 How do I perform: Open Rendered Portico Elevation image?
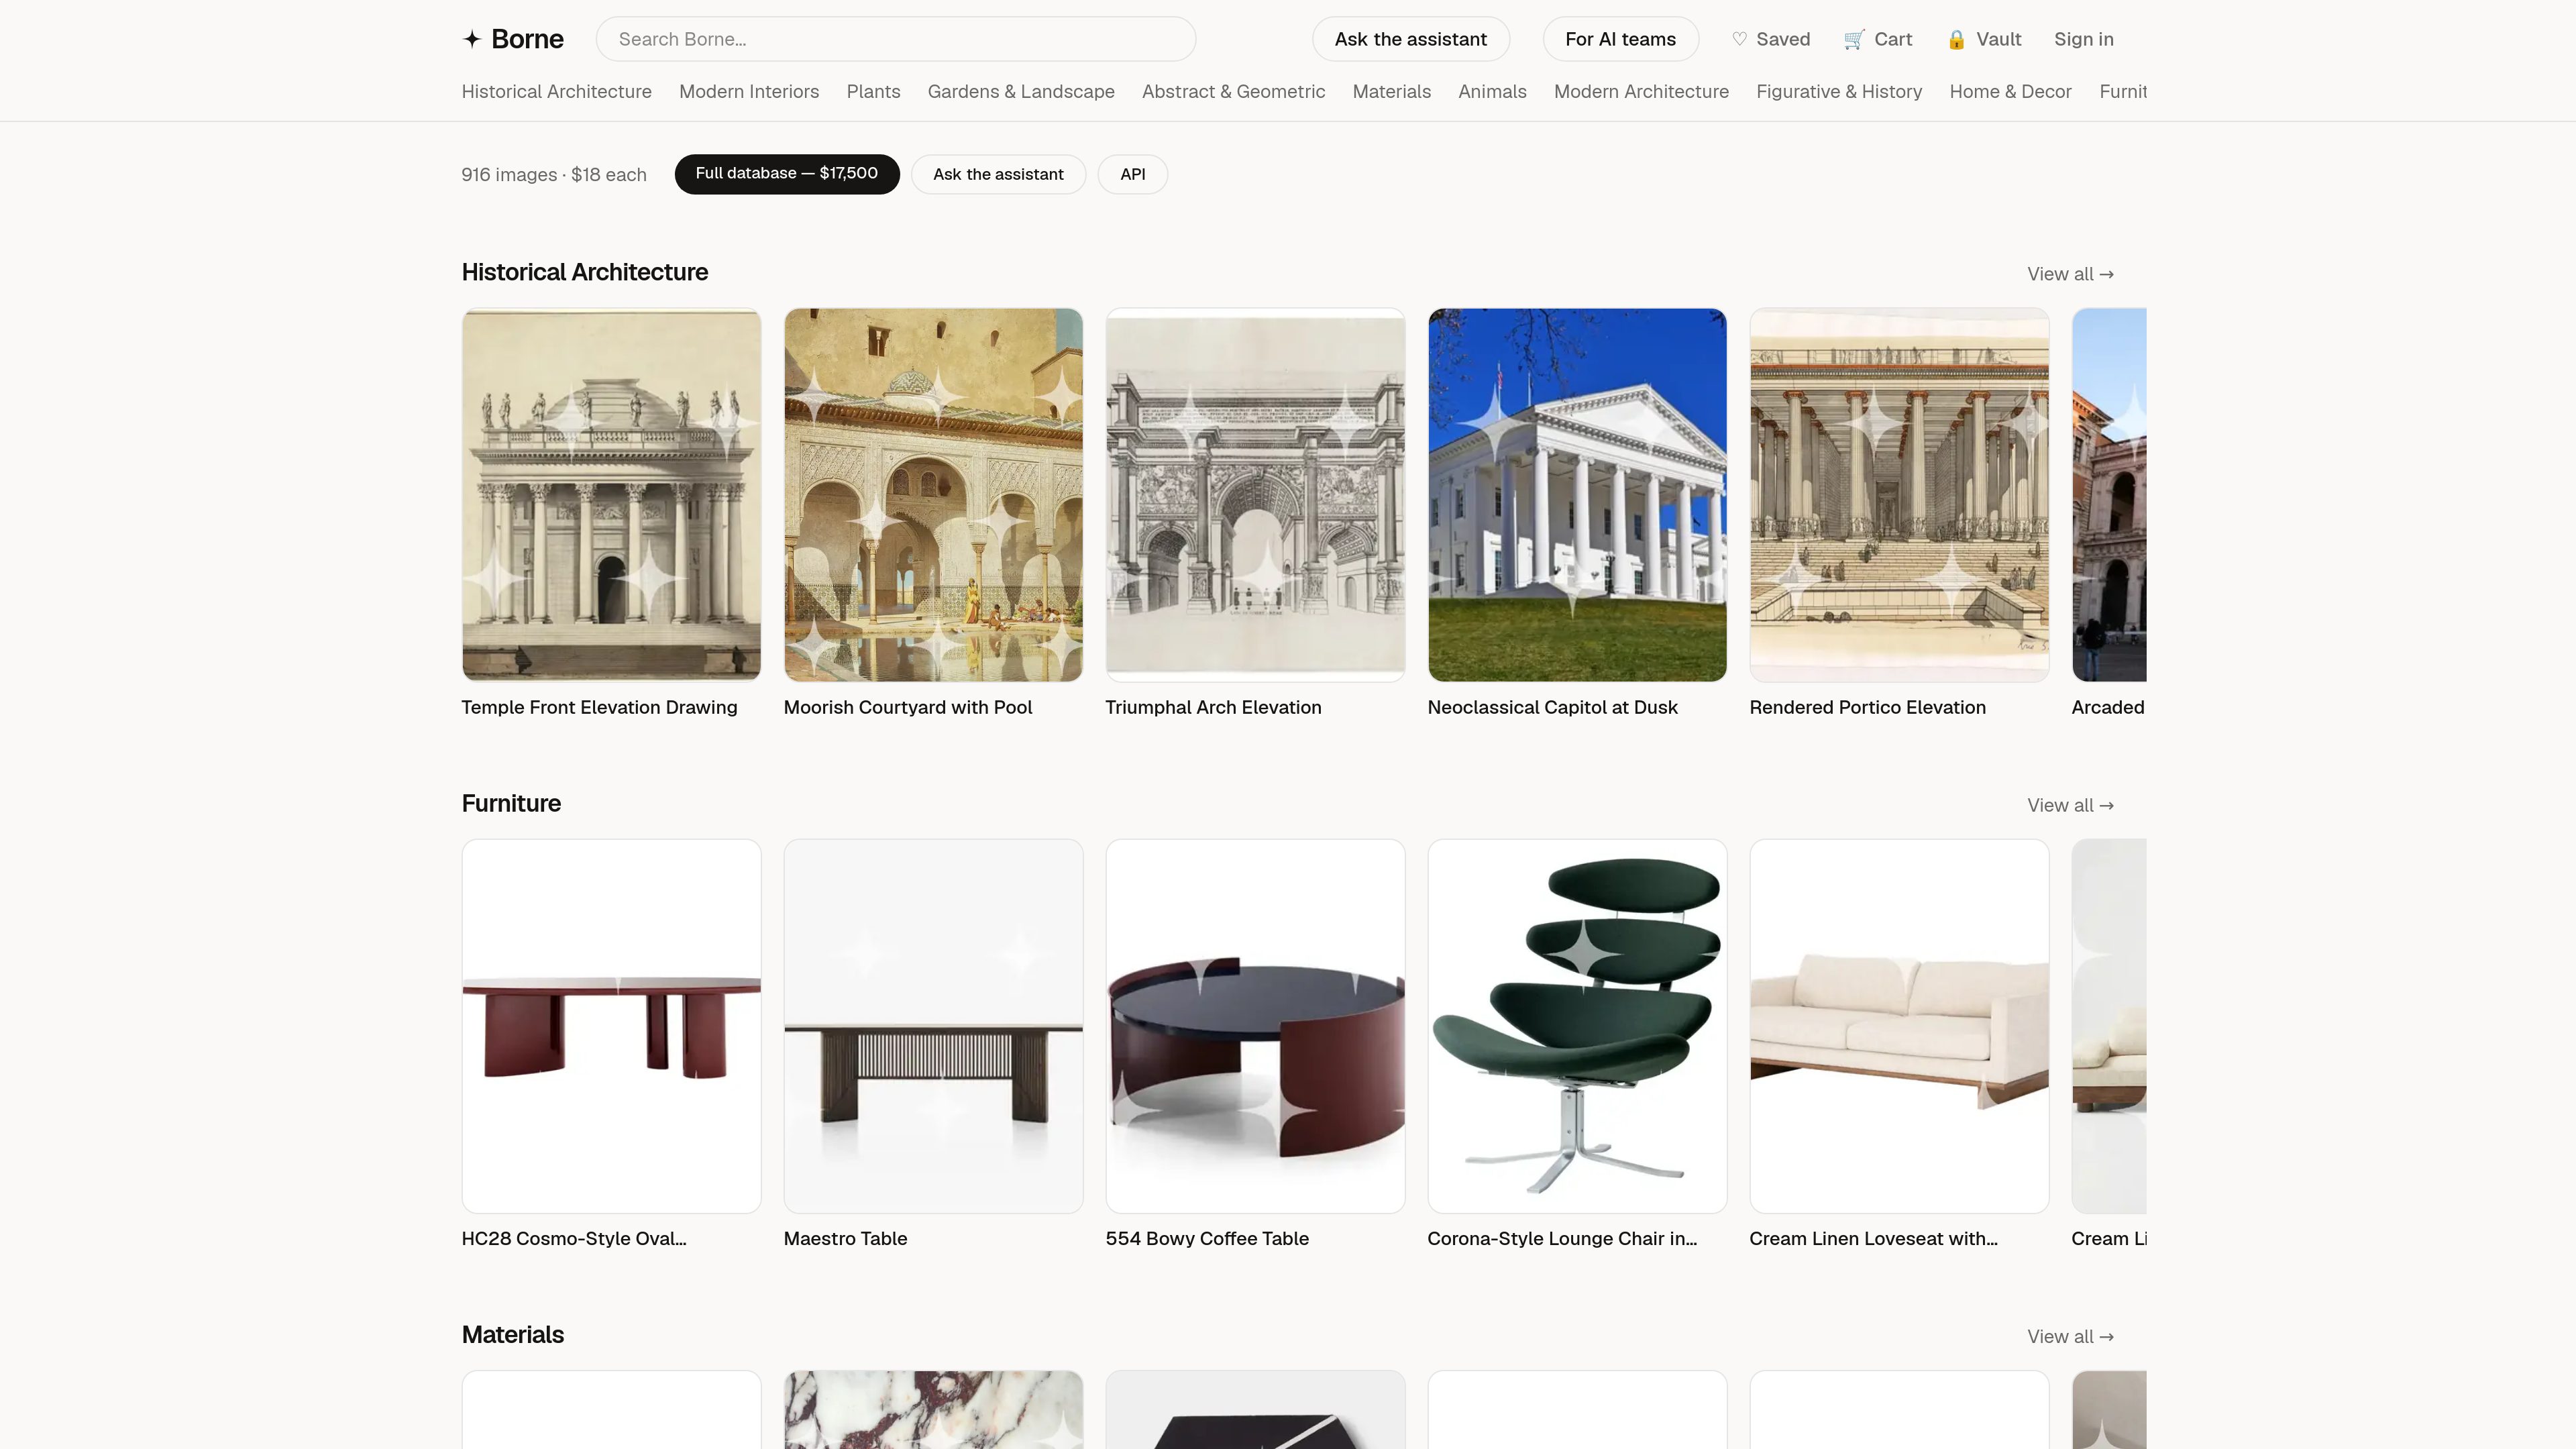[x=1899, y=494]
